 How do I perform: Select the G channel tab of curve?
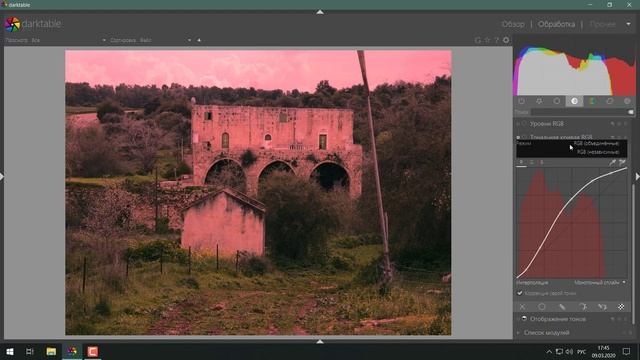coord(531,162)
